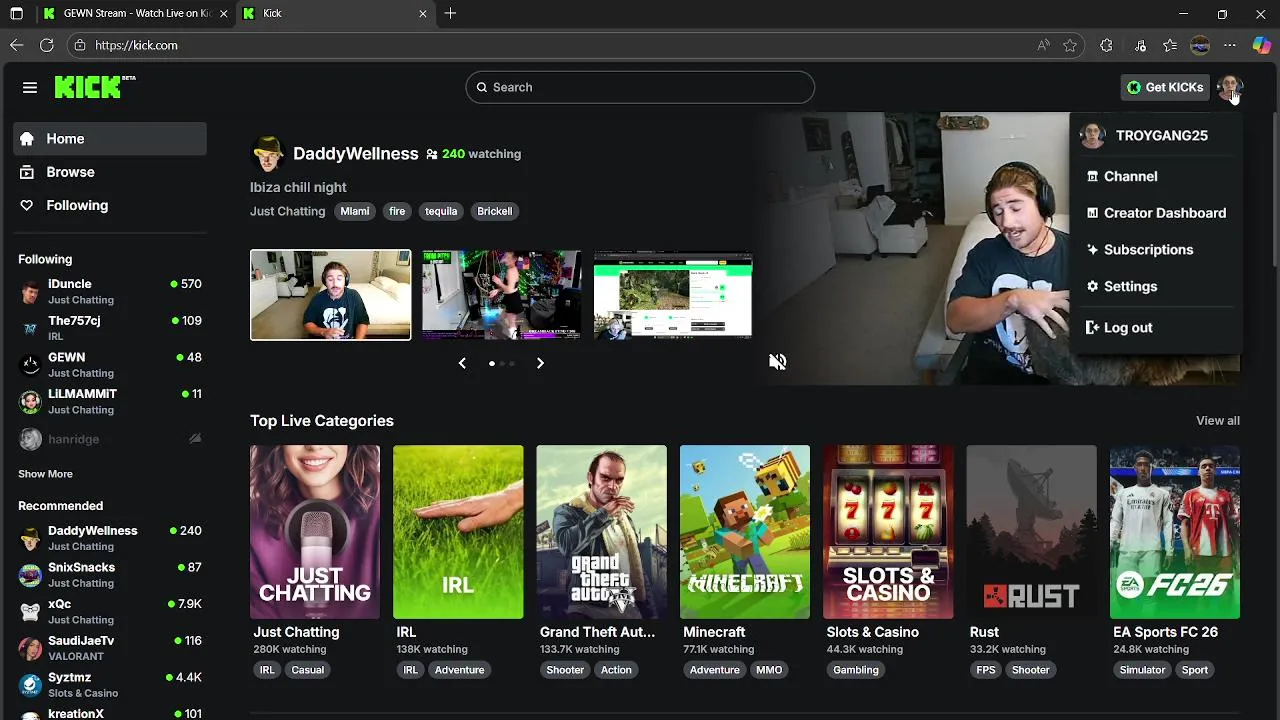Close the GEWN Stream tab
This screenshot has width=1280, height=720.
click(x=223, y=14)
